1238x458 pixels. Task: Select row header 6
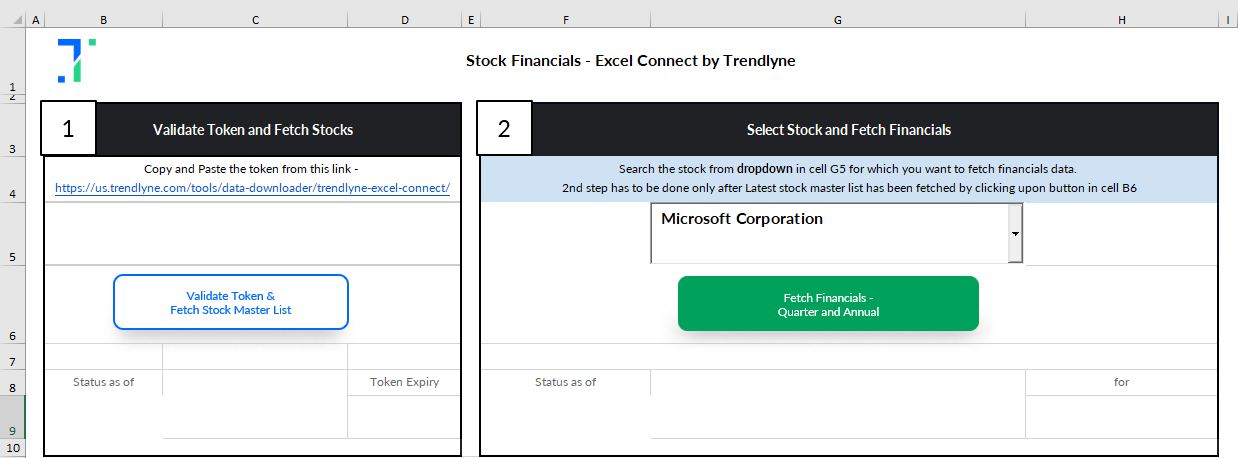point(12,304)
